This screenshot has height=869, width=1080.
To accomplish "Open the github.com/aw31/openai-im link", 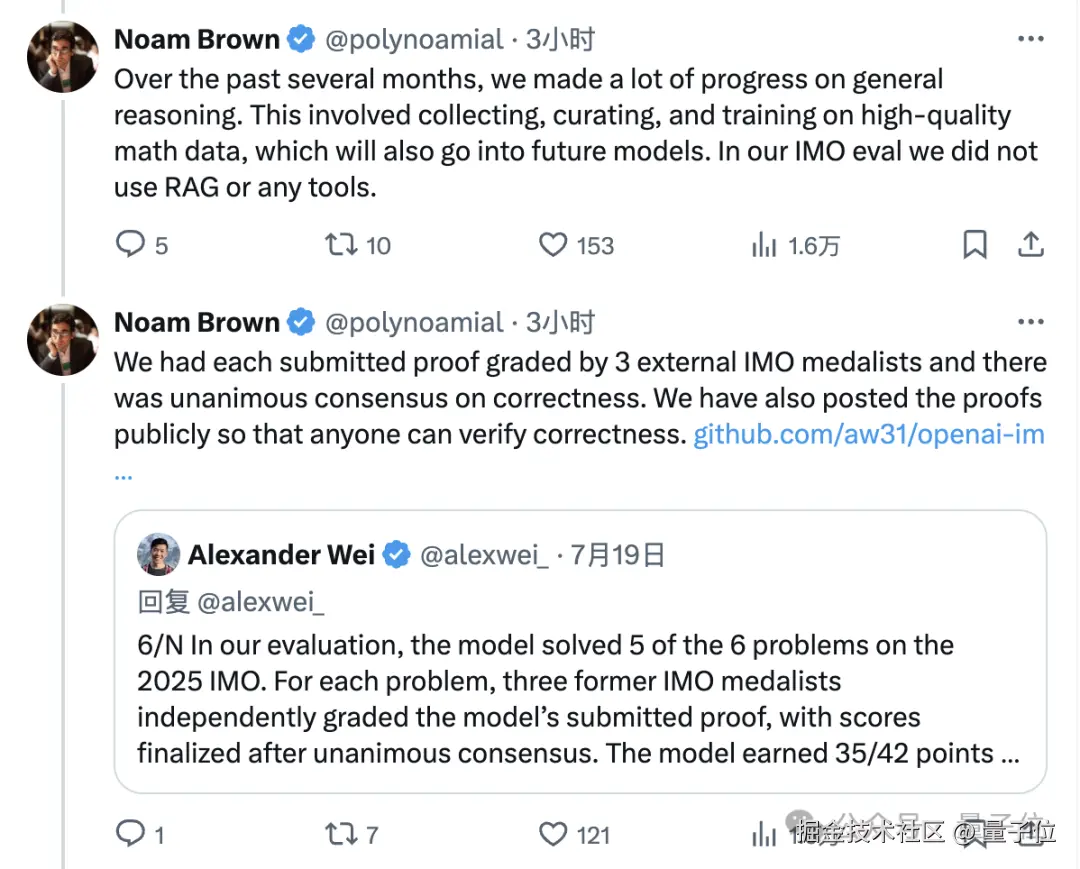I will click(868, 435).
